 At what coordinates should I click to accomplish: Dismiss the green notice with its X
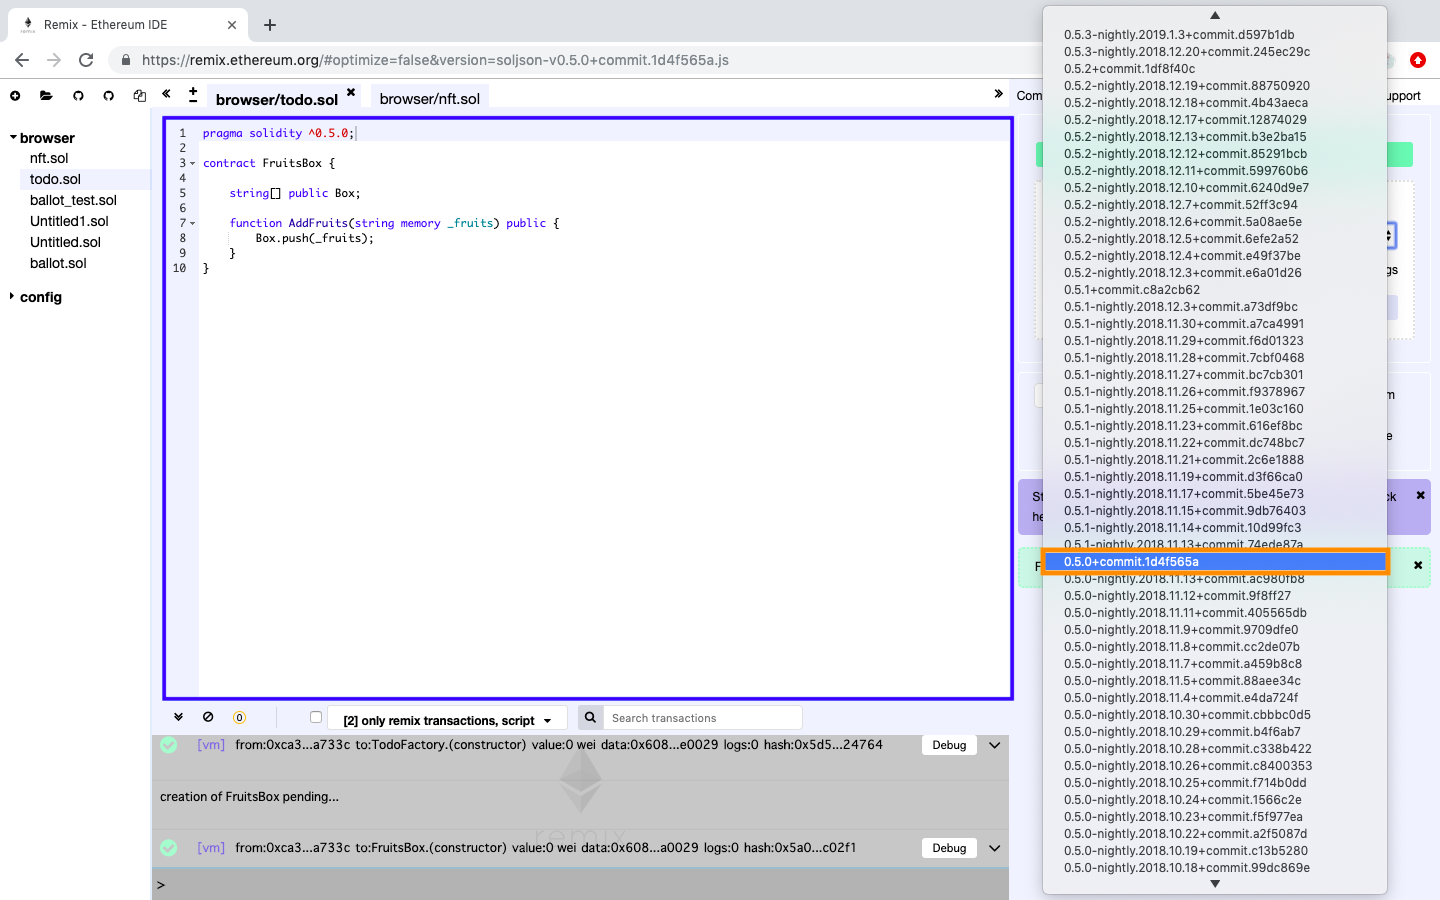pos(1418,566)
